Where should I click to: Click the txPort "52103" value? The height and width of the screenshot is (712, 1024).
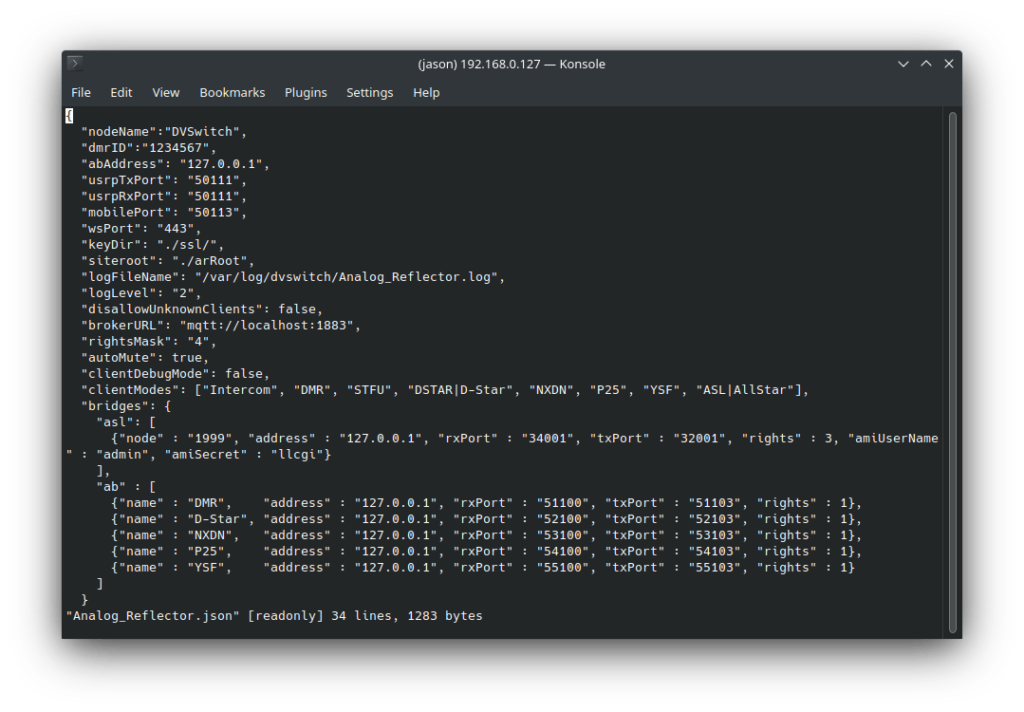pos(718,519)
